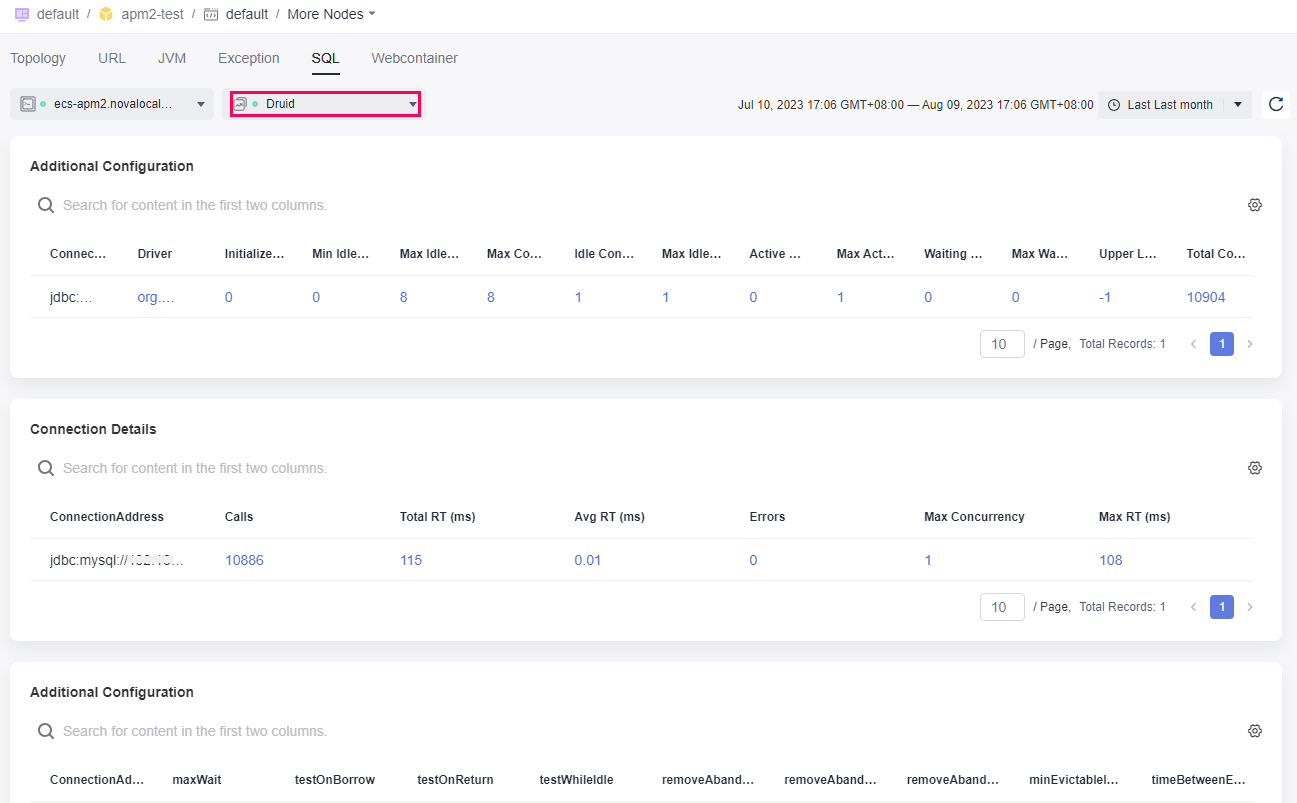Focus search field in Connection Details panel
1297x803 pixels.
[x=640, y=468]
